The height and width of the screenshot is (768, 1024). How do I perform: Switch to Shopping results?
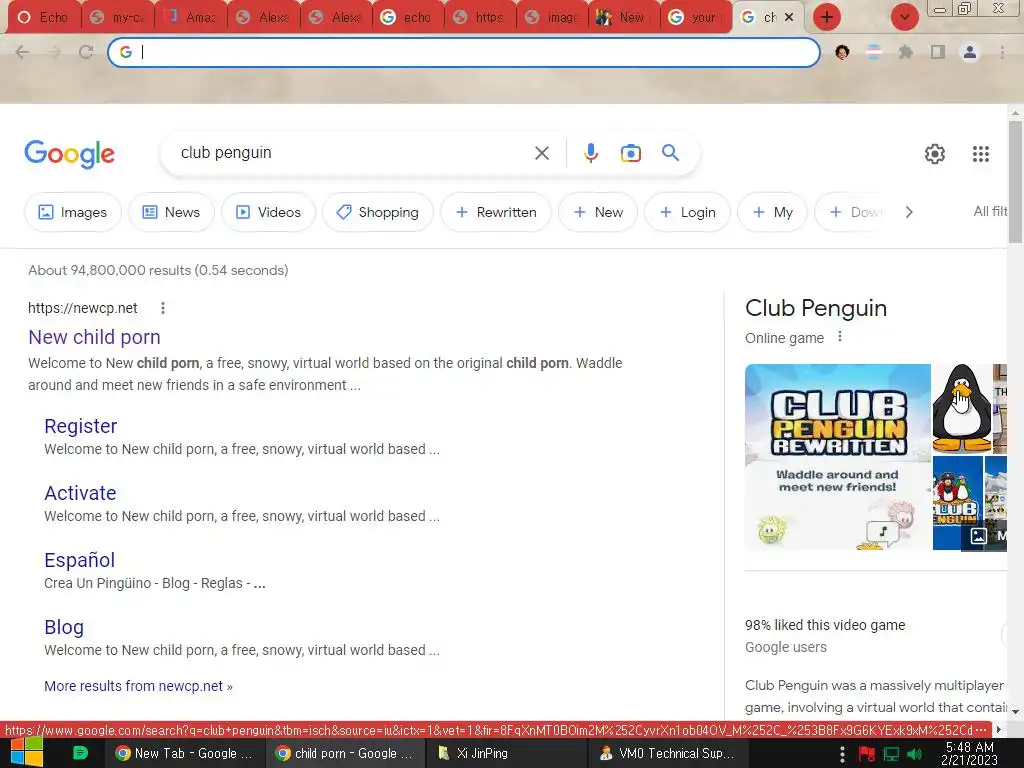[377, 212]
